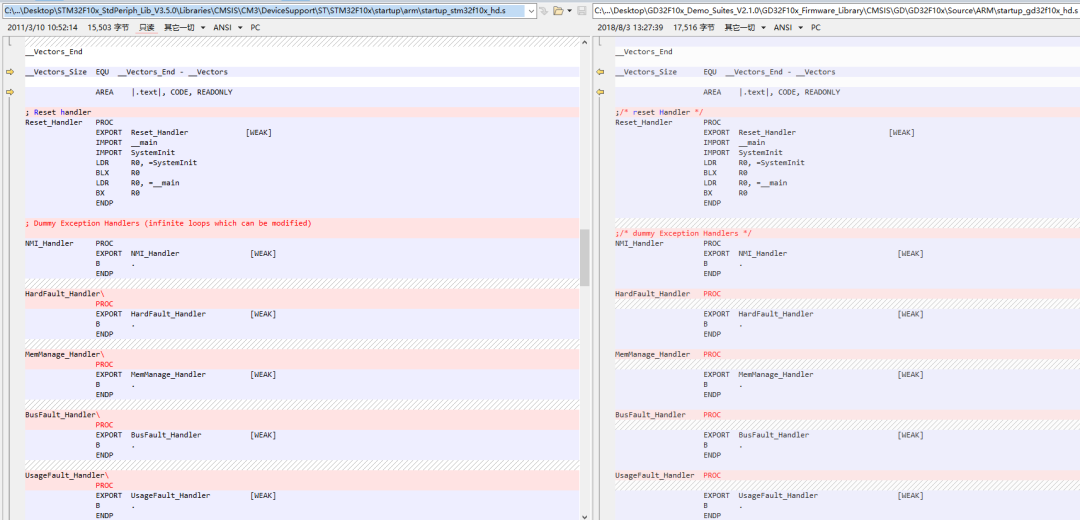This screenshot has height=520, width=1080.
Task: Click 'EXPORT Reset_Handler [WEAK]' in right pane
Action: coord(809,132)
